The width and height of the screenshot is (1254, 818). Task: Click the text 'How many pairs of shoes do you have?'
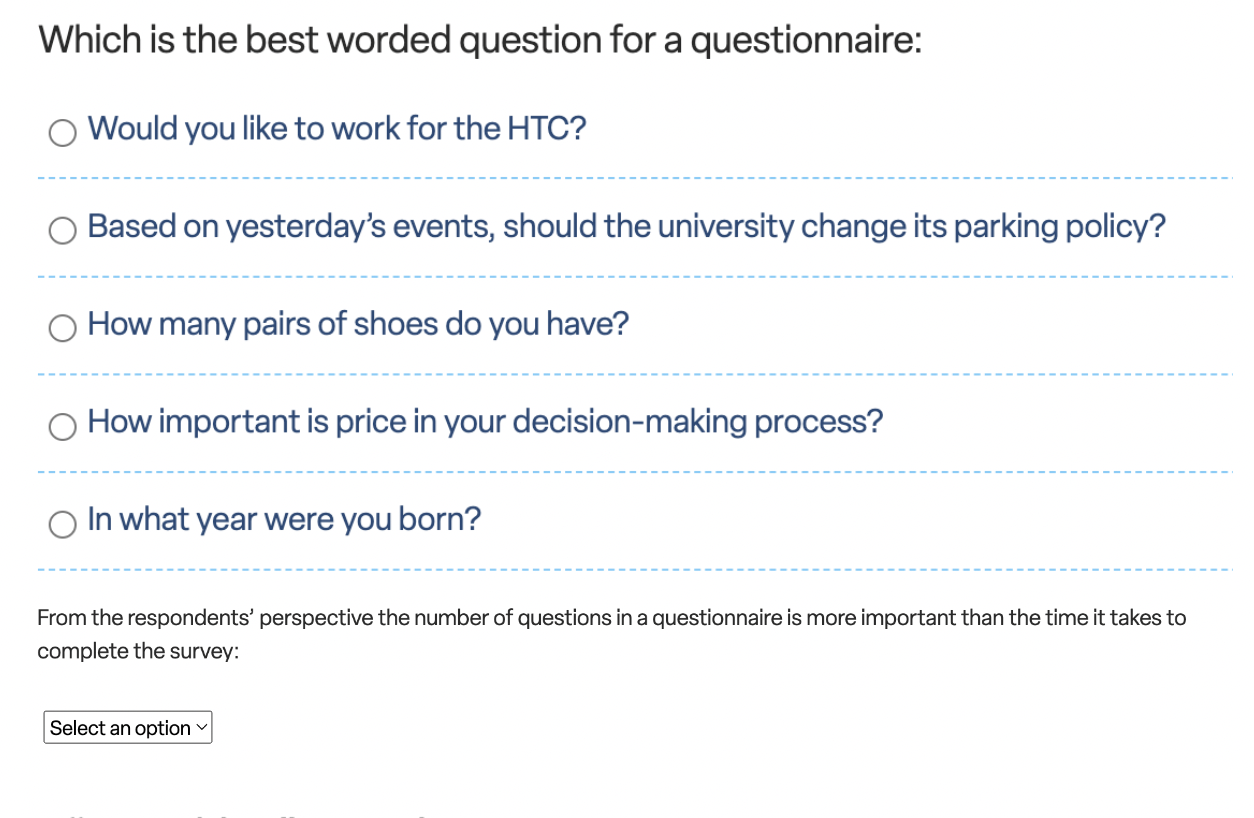(358, 323)
